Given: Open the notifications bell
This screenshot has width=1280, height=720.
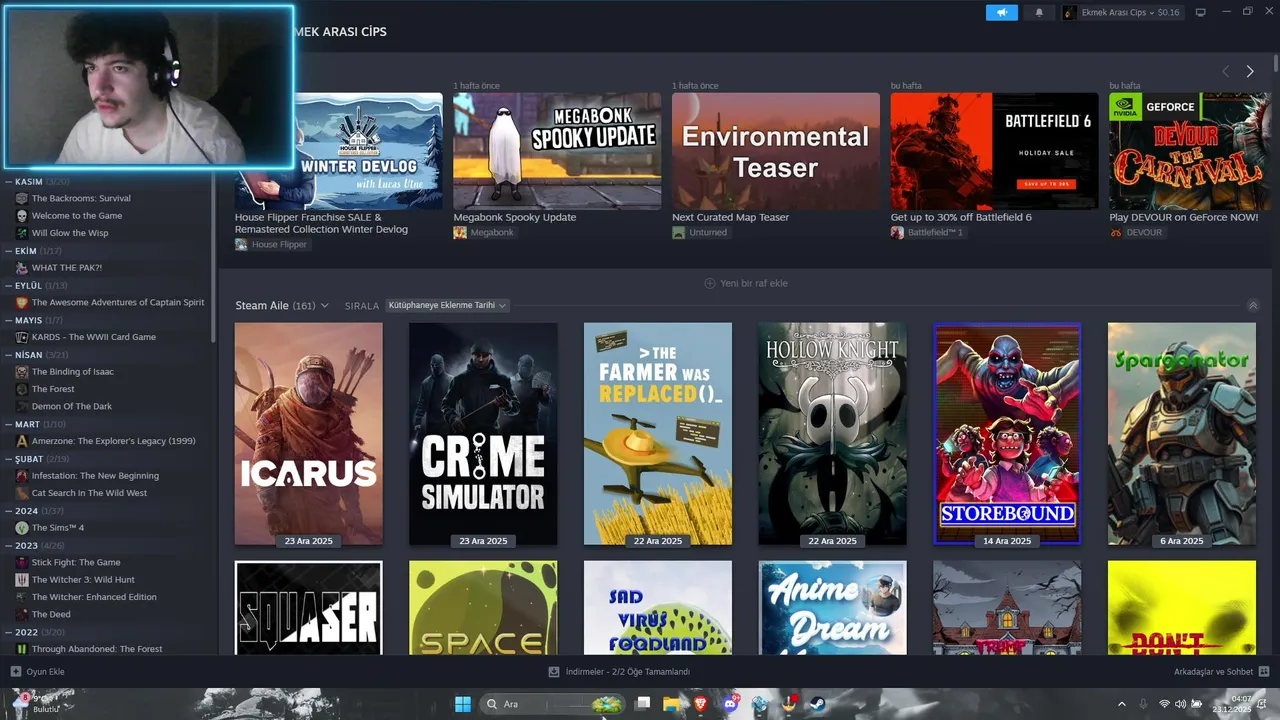Looking at the screenshot, I should point(1038,12).
